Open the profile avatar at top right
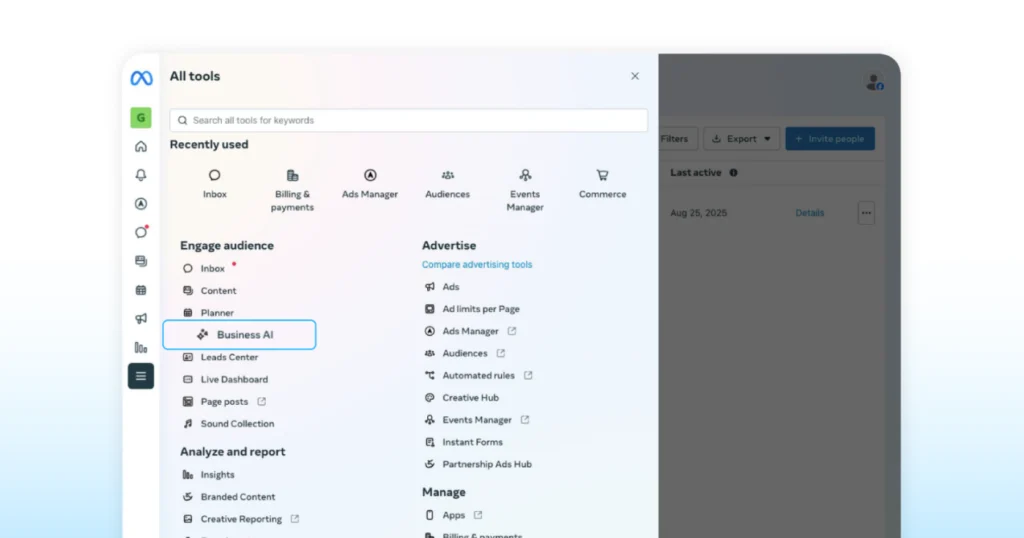Image resolution: width=1024 pixels, height=538 pixels. 874,82
